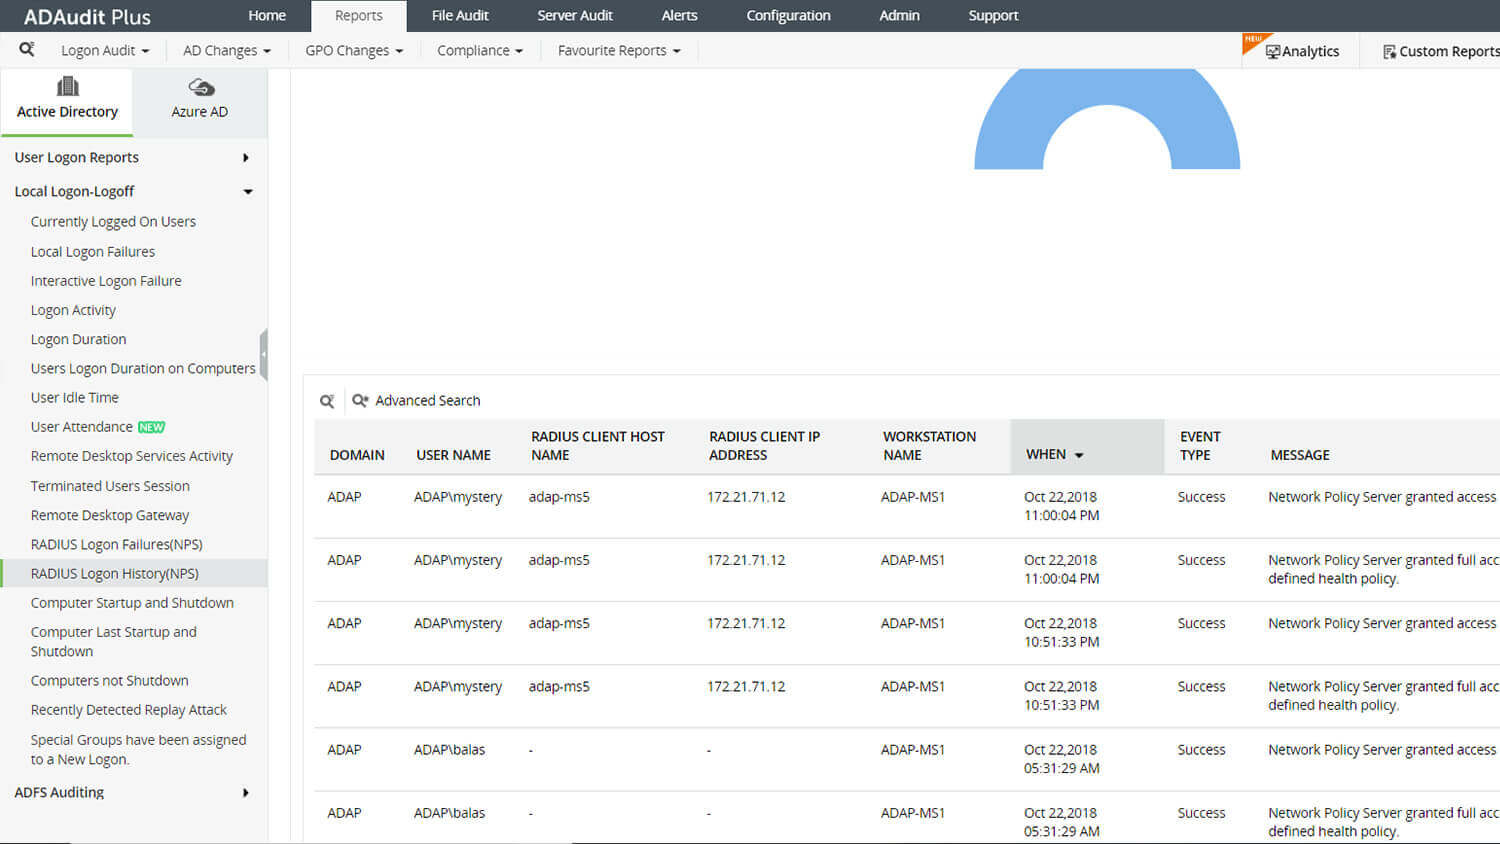Expand ADFS Auditing section
The width and height of the screenshot is (1500, 844).
coord(133,792)
